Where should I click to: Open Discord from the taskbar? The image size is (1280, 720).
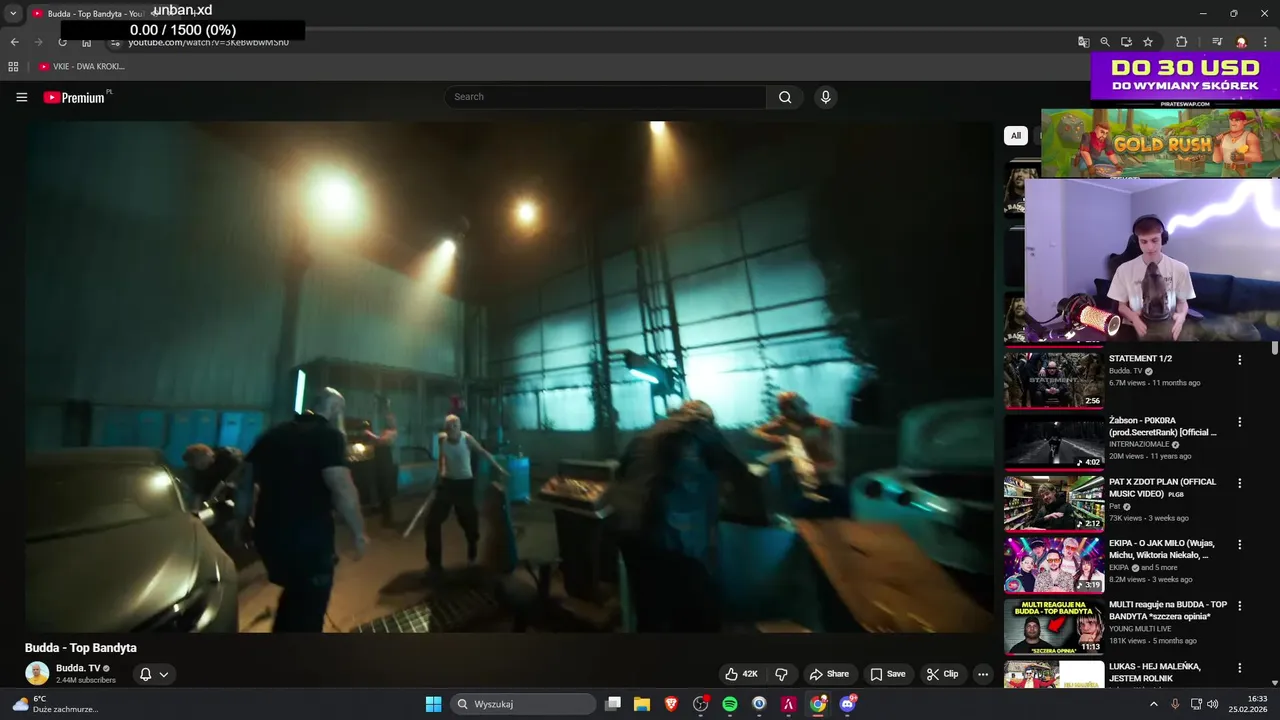pyautogui.click(x=848, y=704)
